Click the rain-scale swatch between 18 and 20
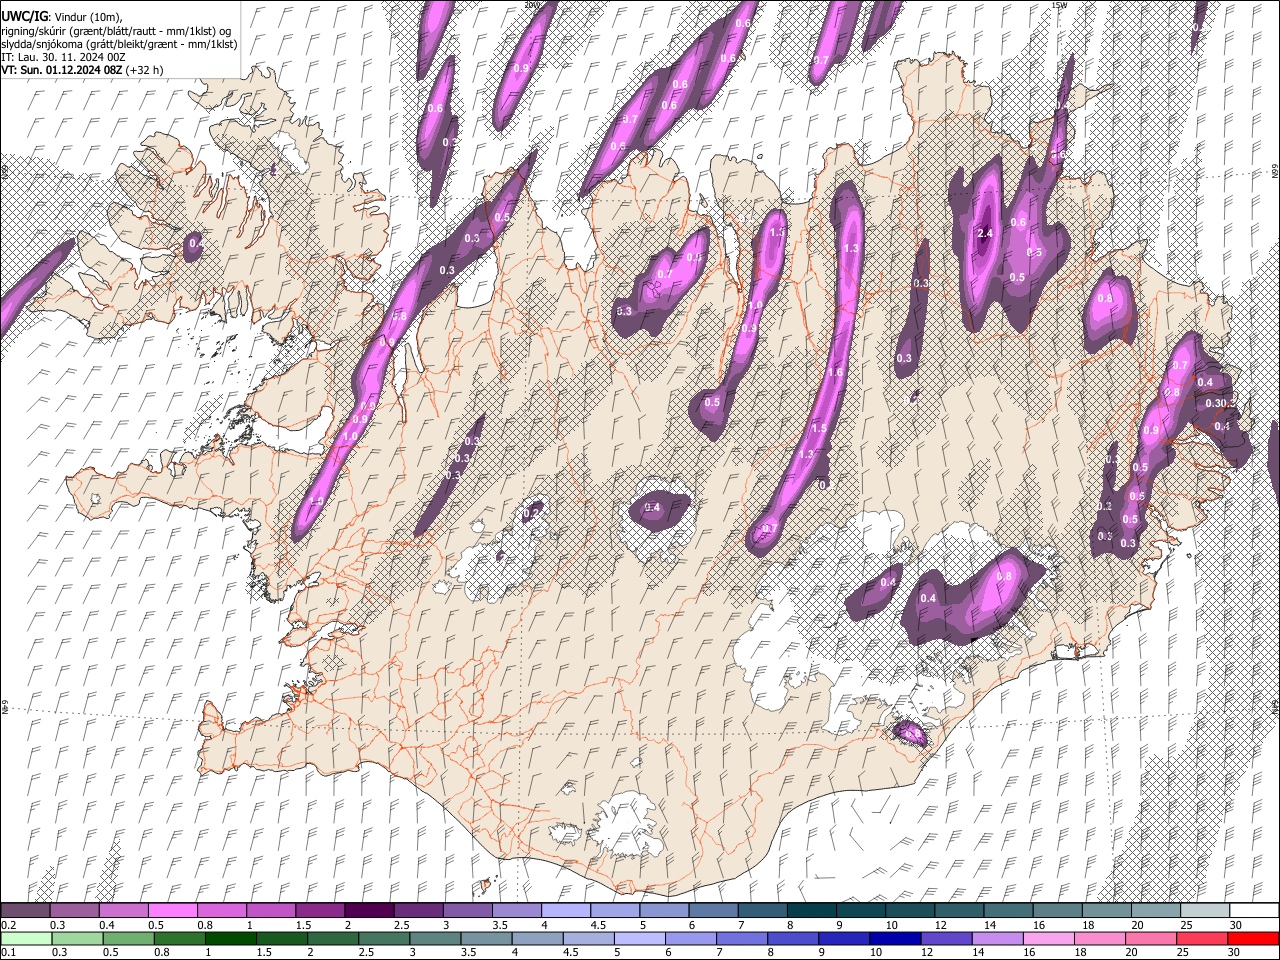 [x=1099, y=938]
